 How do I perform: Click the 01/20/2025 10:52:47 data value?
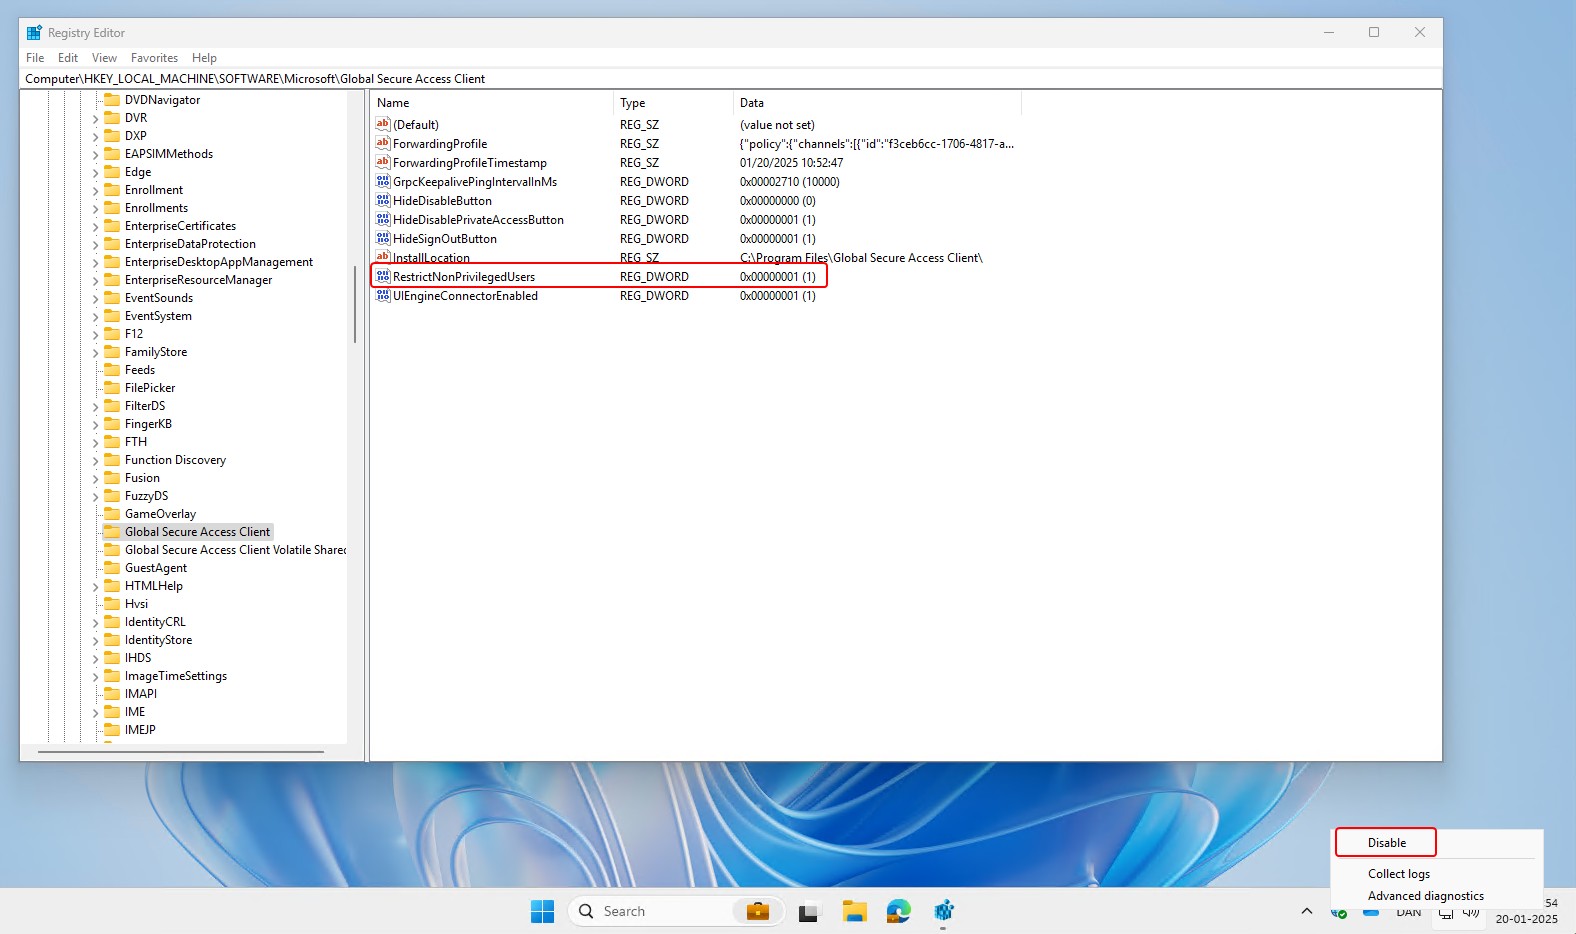coord(791,163)
